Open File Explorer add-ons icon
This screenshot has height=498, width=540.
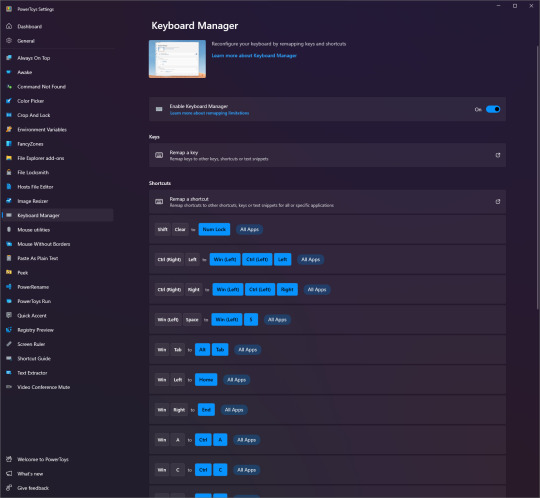pos(9,158)
